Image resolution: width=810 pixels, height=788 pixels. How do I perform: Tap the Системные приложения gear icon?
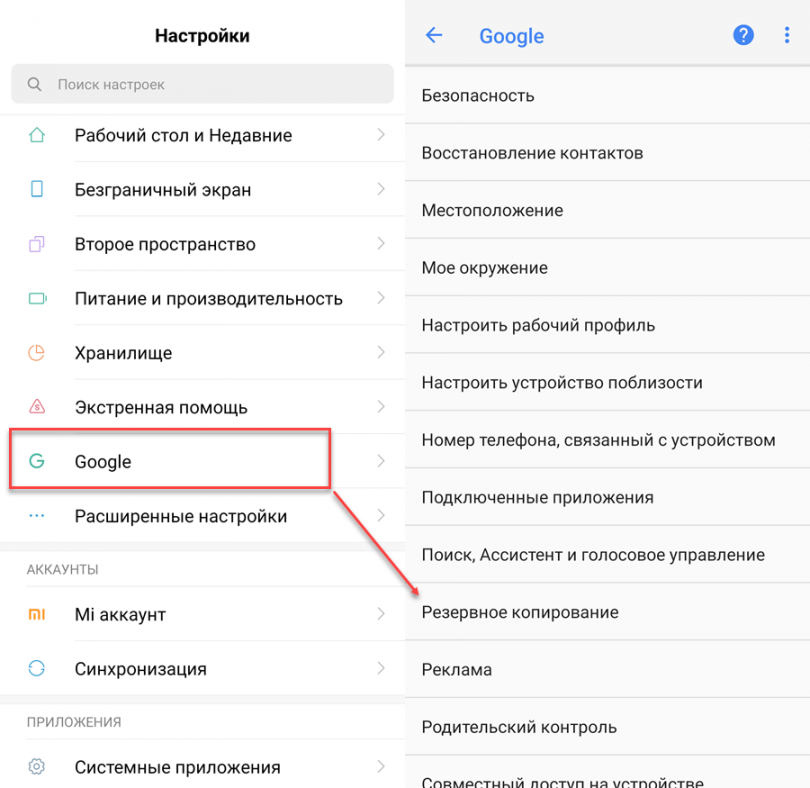click(37, 767)
